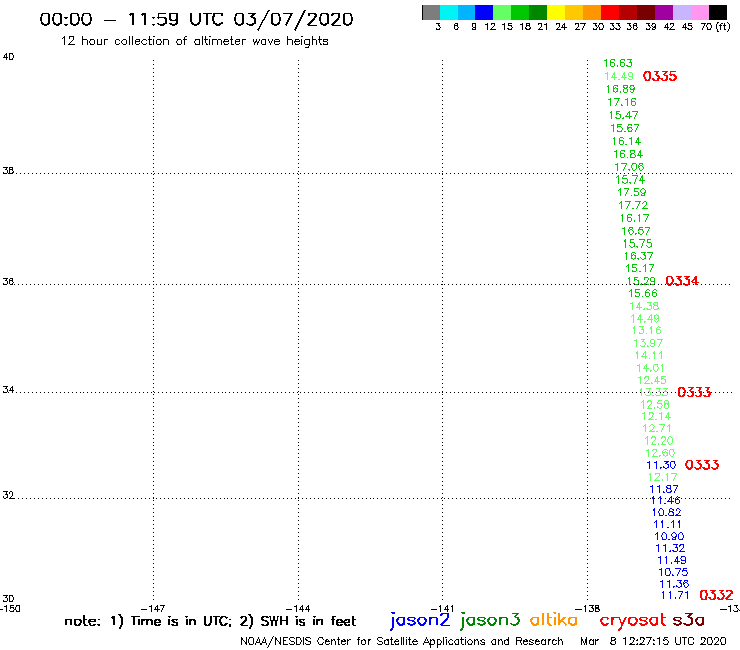Select the 10.90 reading
740x650 pixels.
[x=669, y=537]
